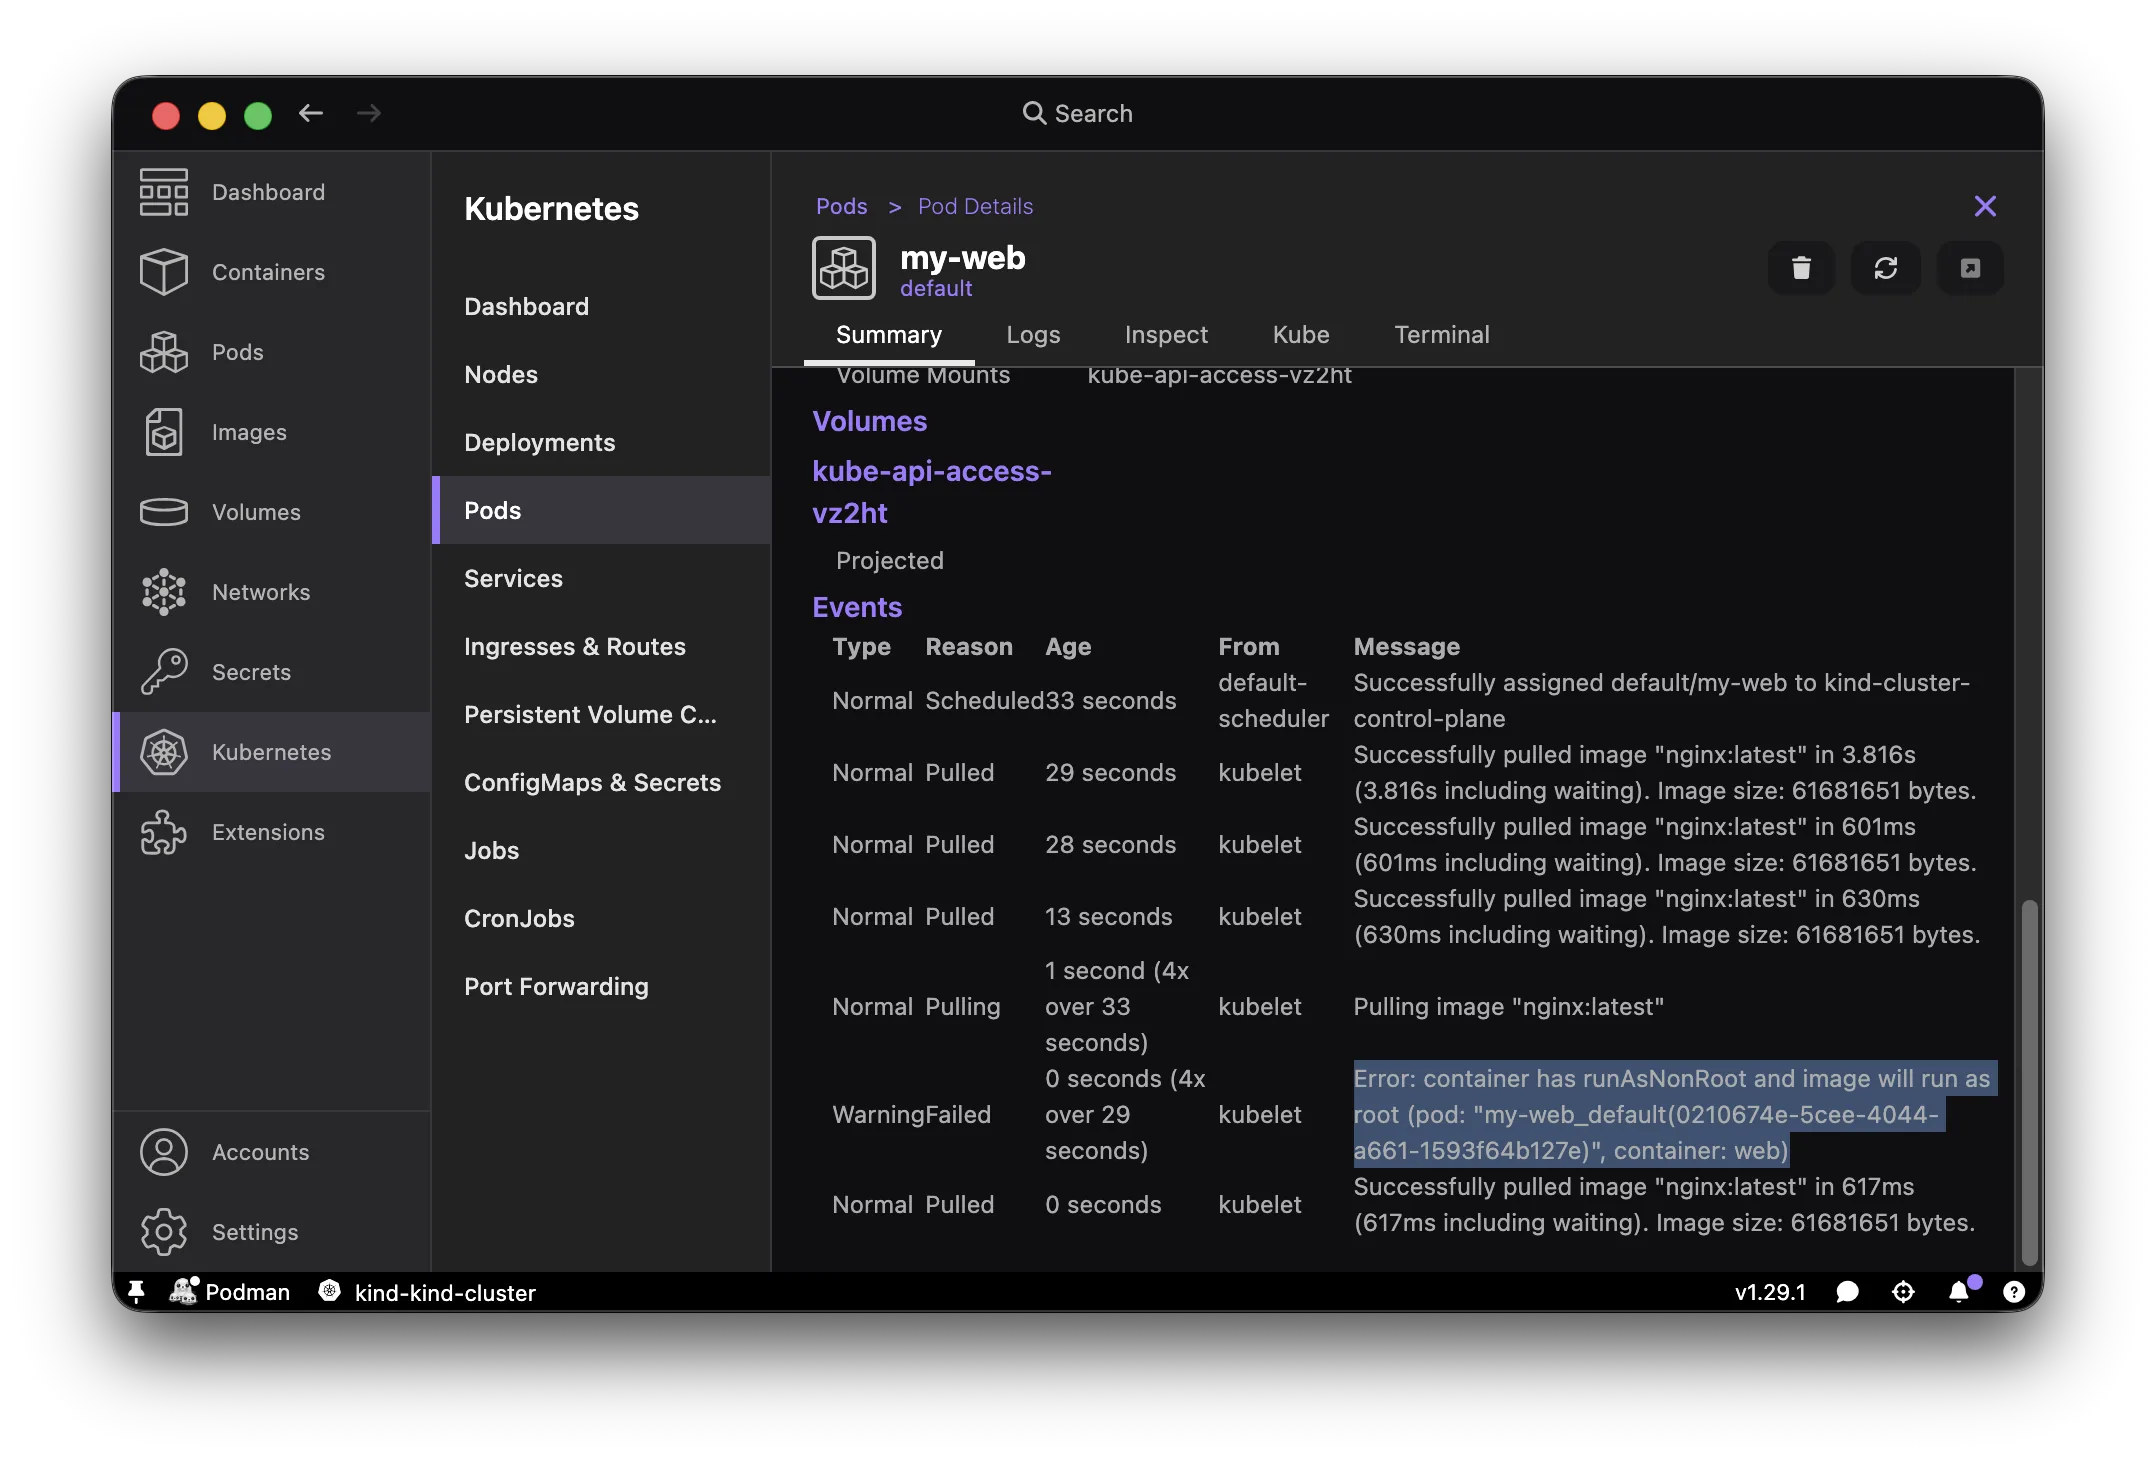Click 'Pulling image "nginx:latest"' message
2156x1460 pixels.
[x=1509, y=1007]
